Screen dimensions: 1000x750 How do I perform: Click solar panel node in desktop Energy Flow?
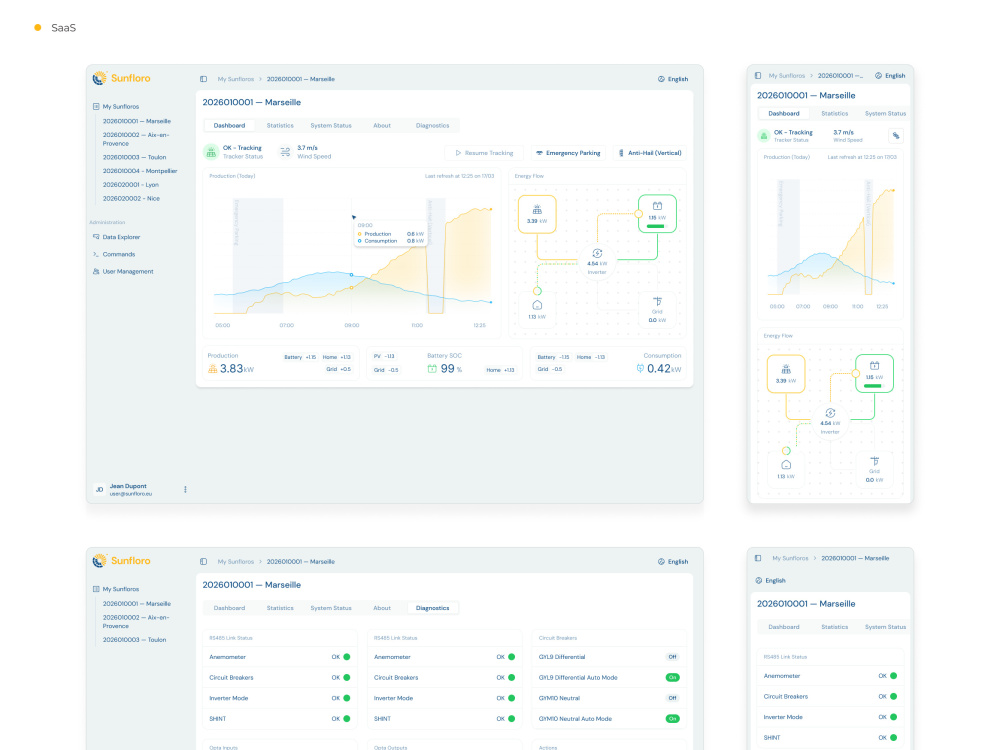coord(537,214)
